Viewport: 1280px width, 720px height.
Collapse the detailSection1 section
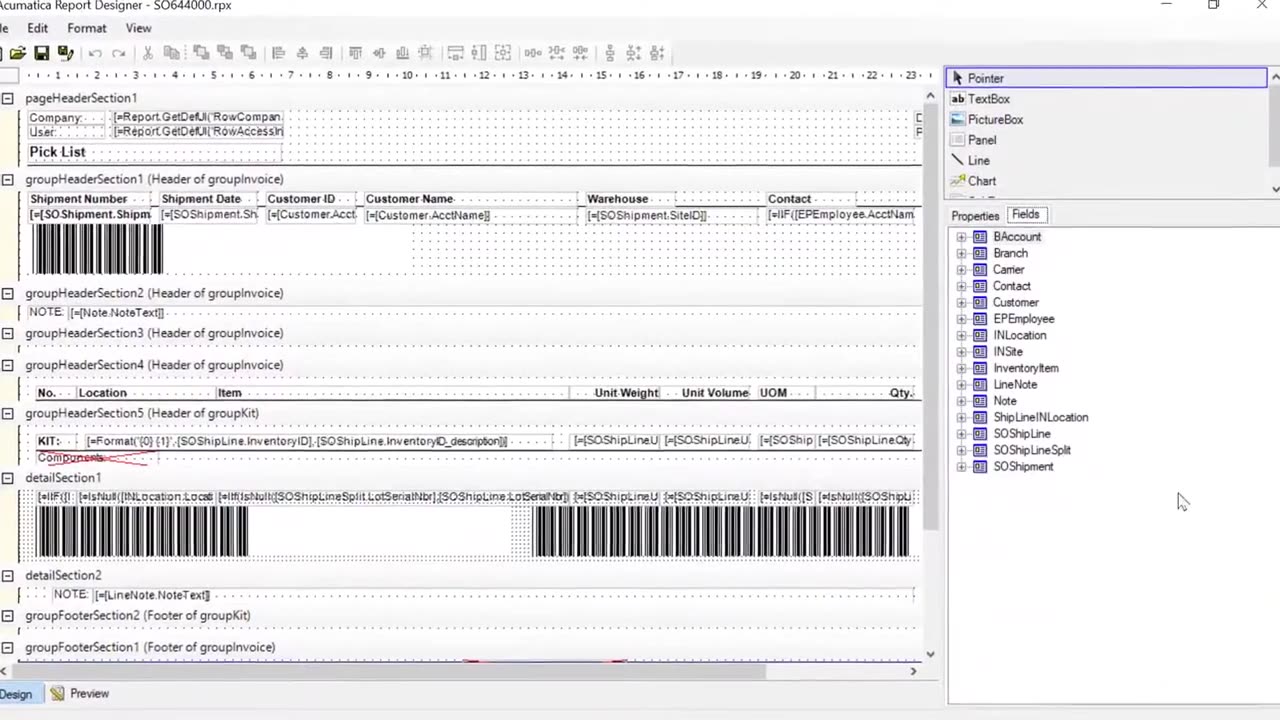pyautogui.click(x=7, y=478)
